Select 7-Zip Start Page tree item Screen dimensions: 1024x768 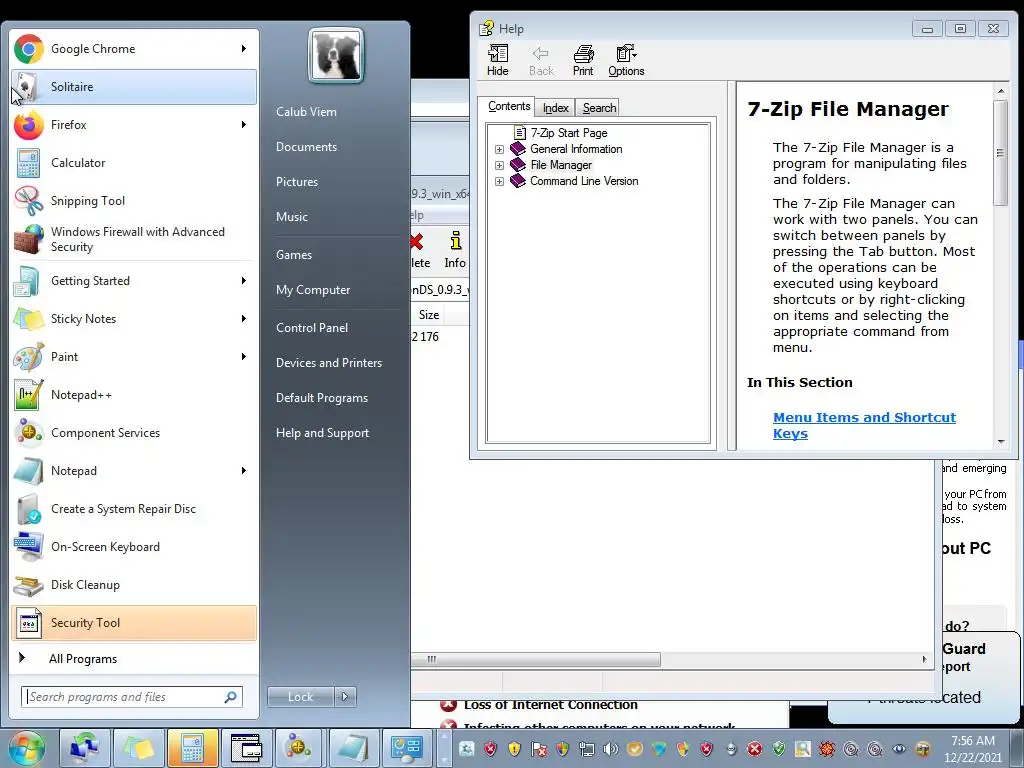pyautogui.click(x=569, y=133)
